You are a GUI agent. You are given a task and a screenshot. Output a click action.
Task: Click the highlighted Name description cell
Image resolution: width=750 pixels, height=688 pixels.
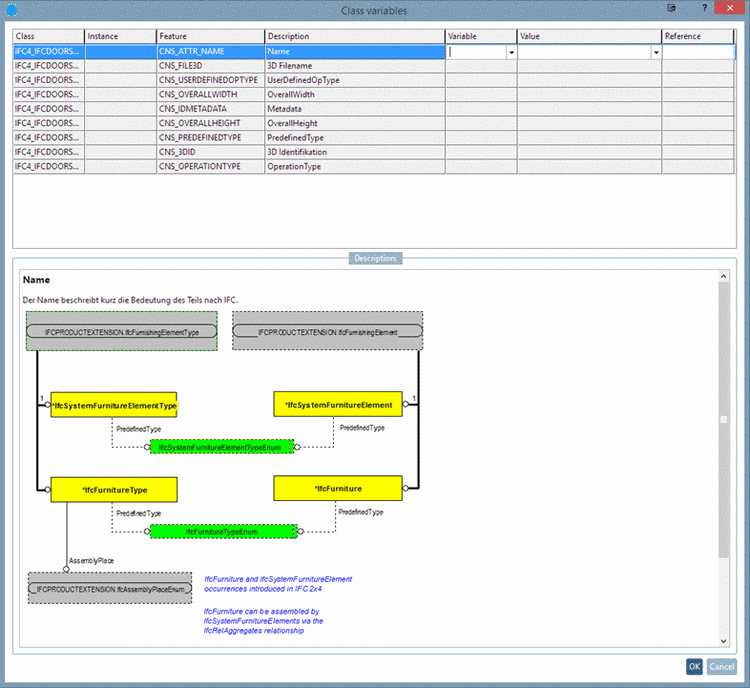[355, 52]
